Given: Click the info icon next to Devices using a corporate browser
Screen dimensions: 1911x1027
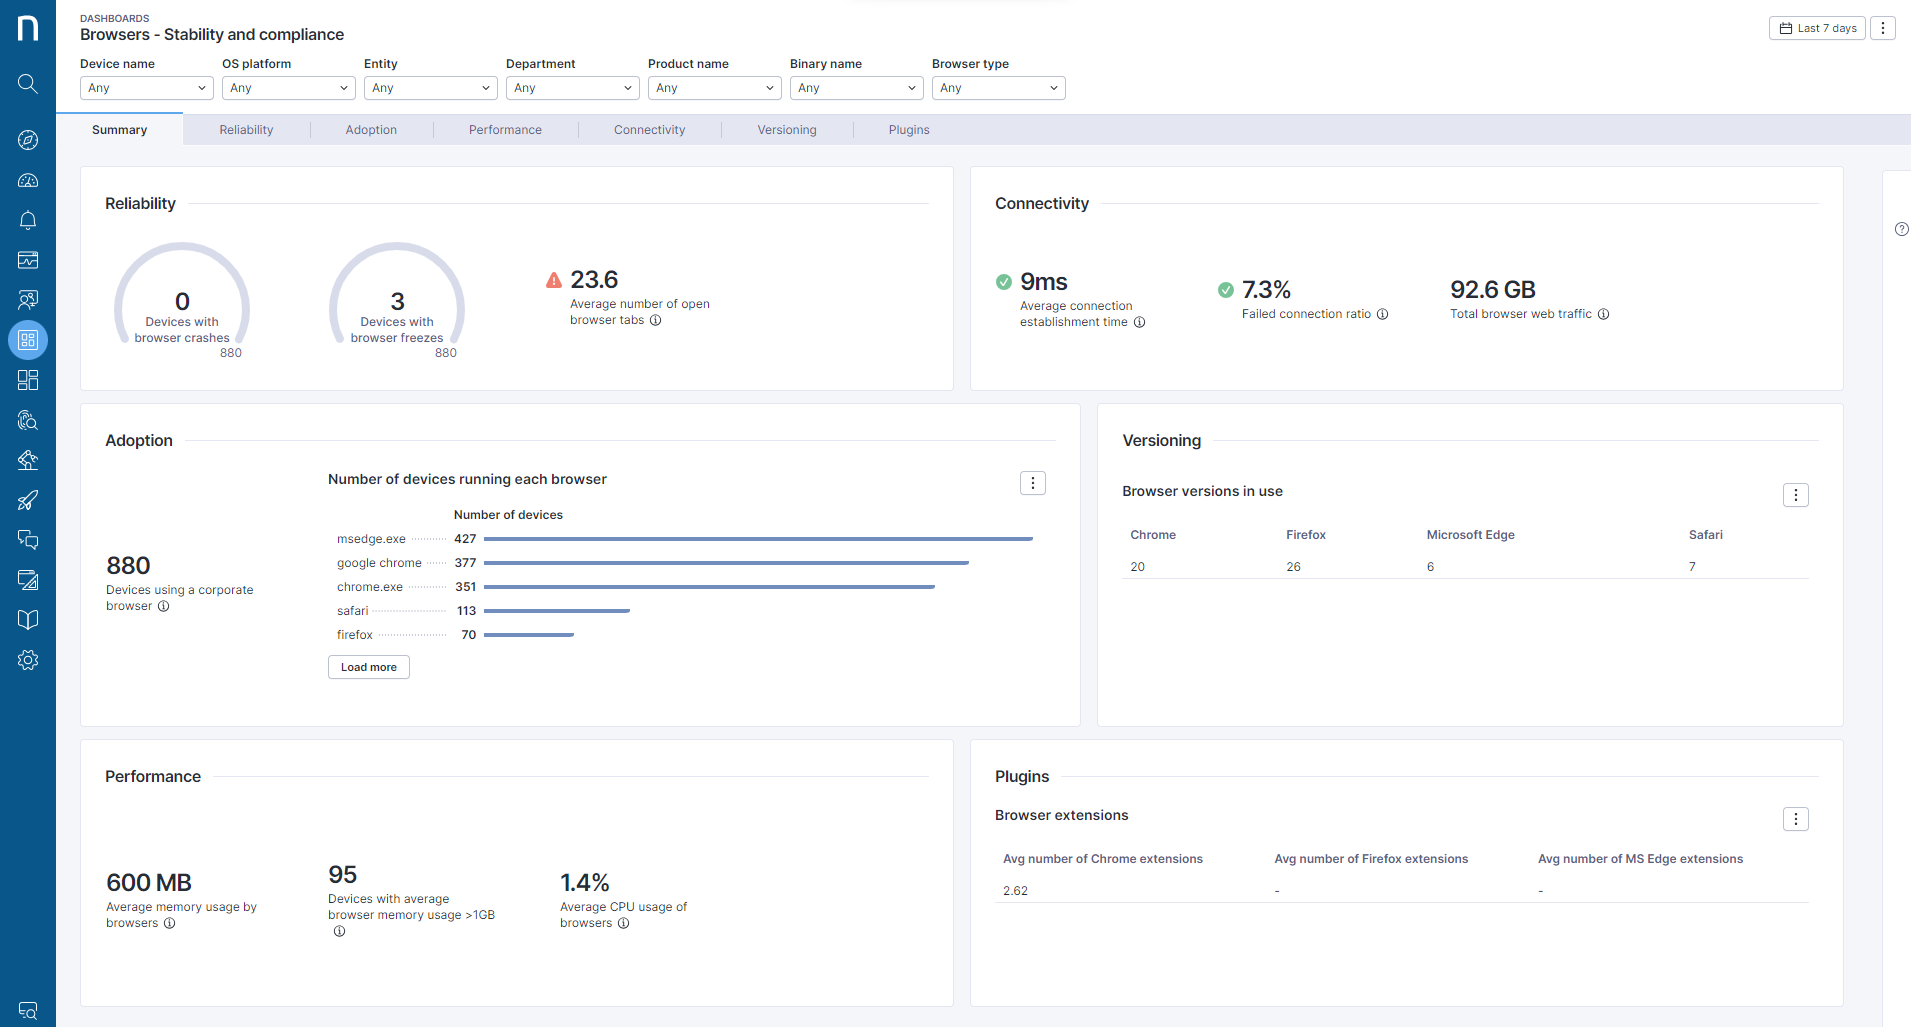Looking at the screenshot, I should pos(164,606).
